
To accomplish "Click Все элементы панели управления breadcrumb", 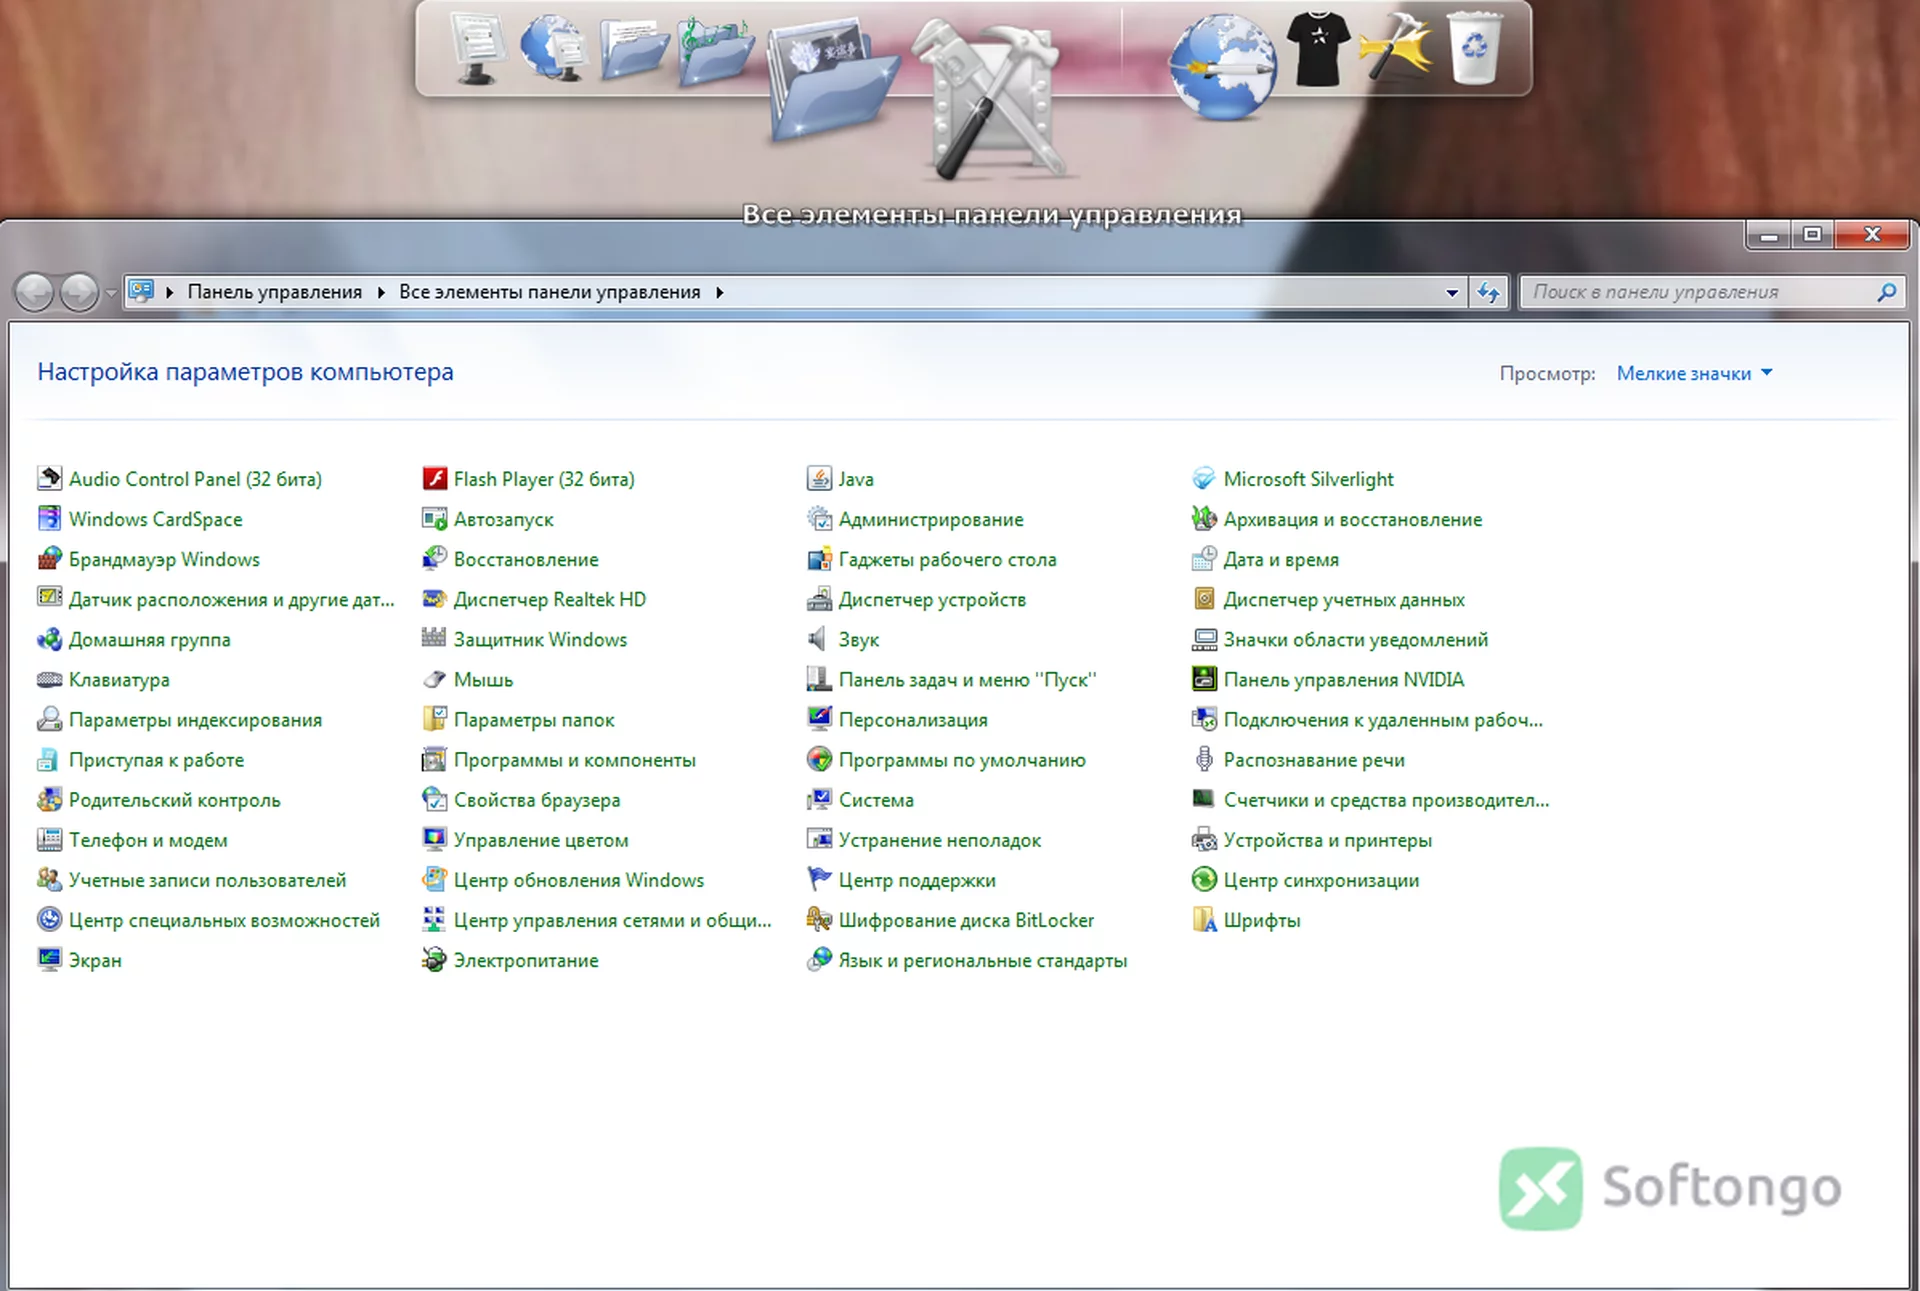I will click(549, 292).
